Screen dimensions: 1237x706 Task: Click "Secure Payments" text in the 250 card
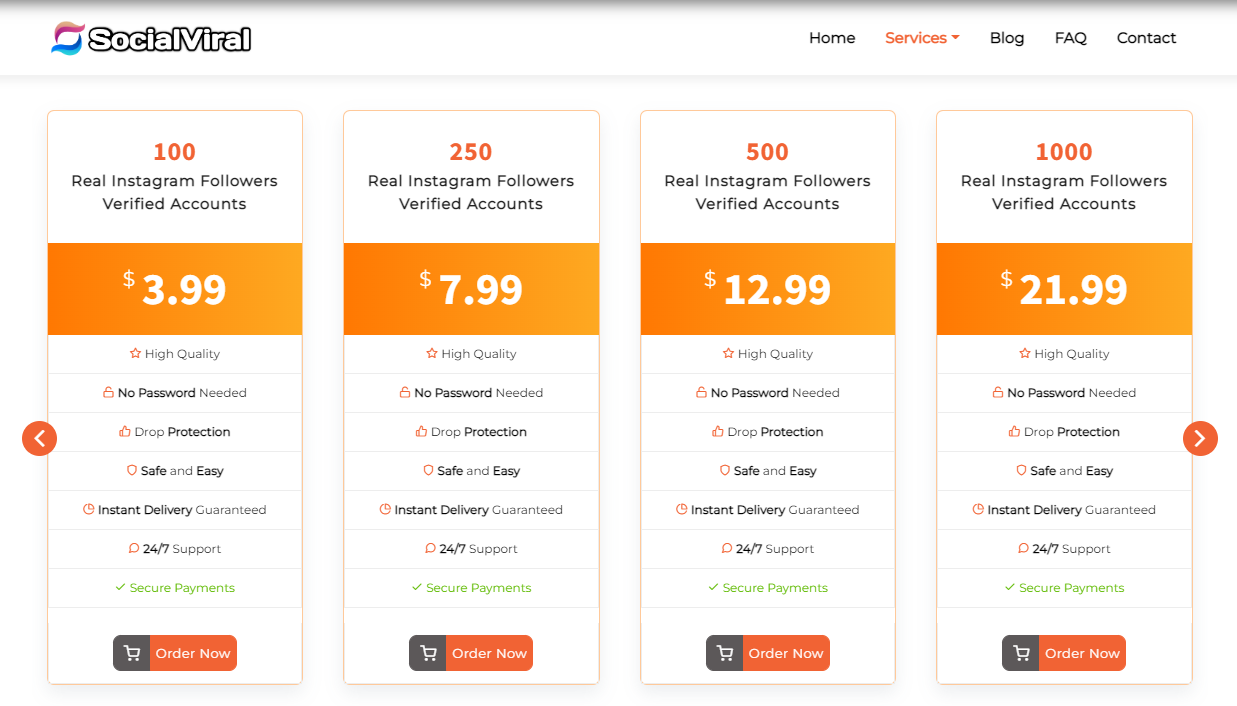[x=479, y=588]
